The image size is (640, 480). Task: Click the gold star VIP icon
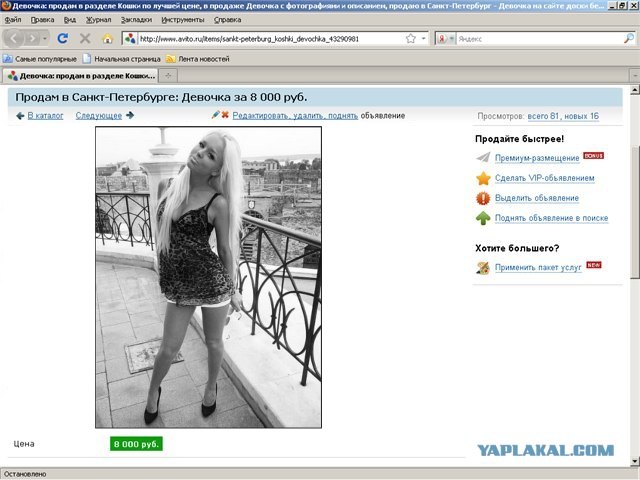pos(483,178)
